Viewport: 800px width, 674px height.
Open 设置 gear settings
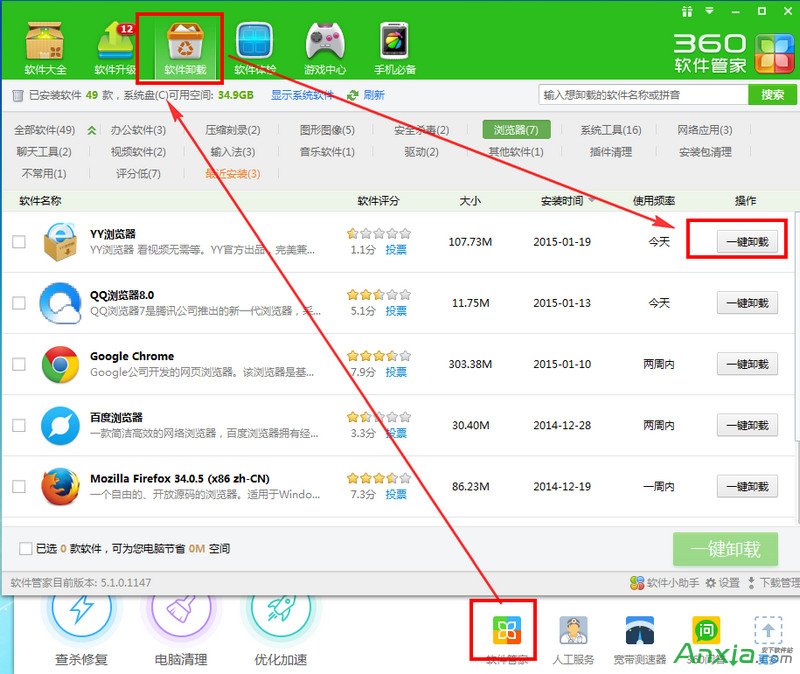tap(722, 582)
